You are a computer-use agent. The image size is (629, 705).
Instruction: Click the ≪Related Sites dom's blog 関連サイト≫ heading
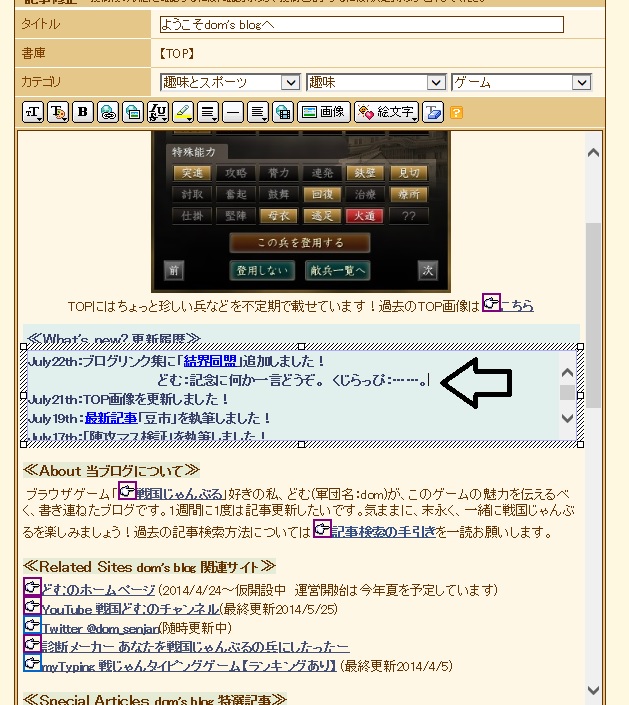(x=149, y=567)
